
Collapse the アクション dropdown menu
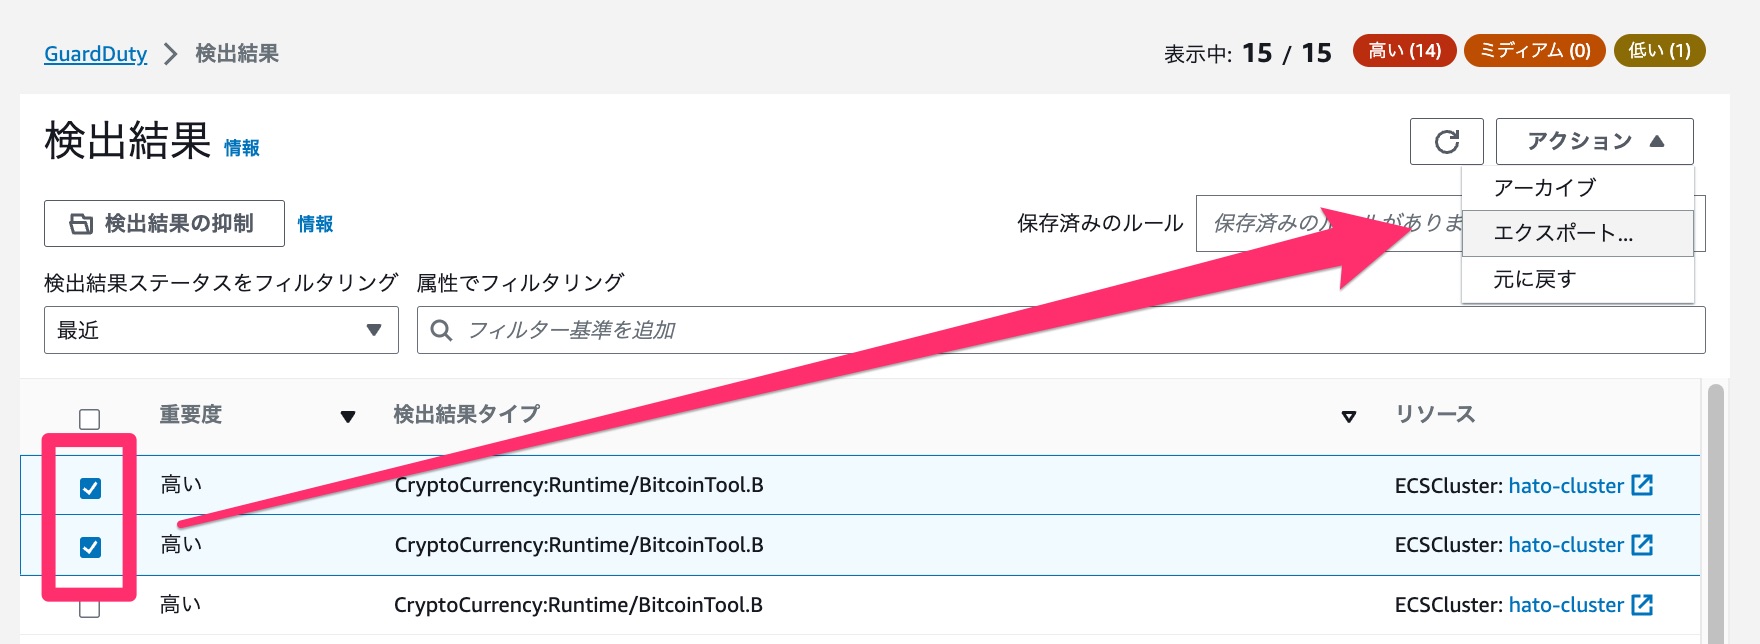[x=1593, y=141]
